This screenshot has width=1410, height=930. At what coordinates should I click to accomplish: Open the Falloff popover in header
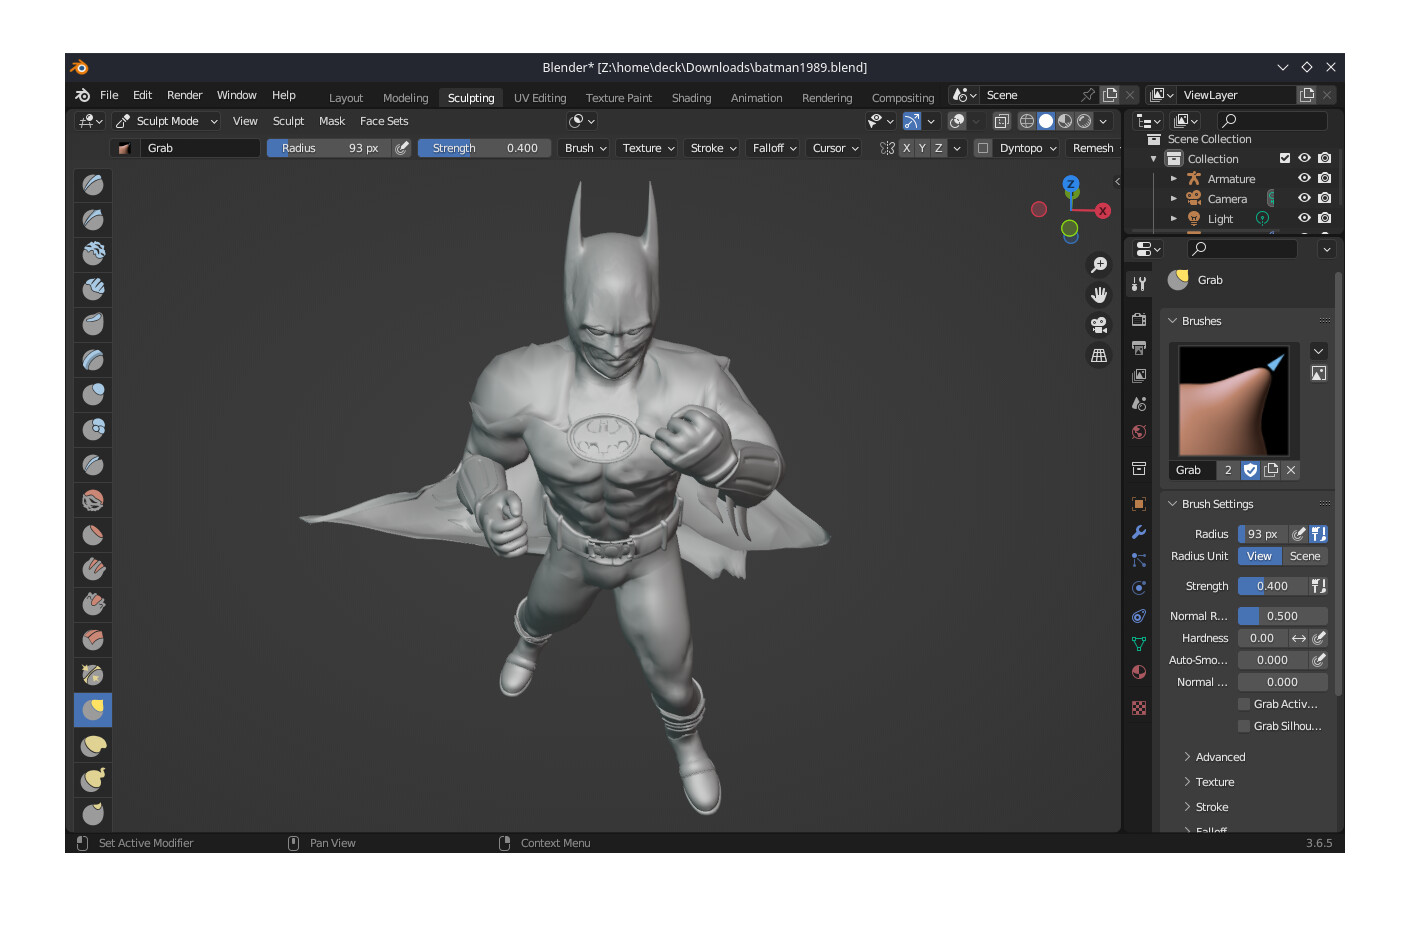pyautogui.click(x=774, y=148)
